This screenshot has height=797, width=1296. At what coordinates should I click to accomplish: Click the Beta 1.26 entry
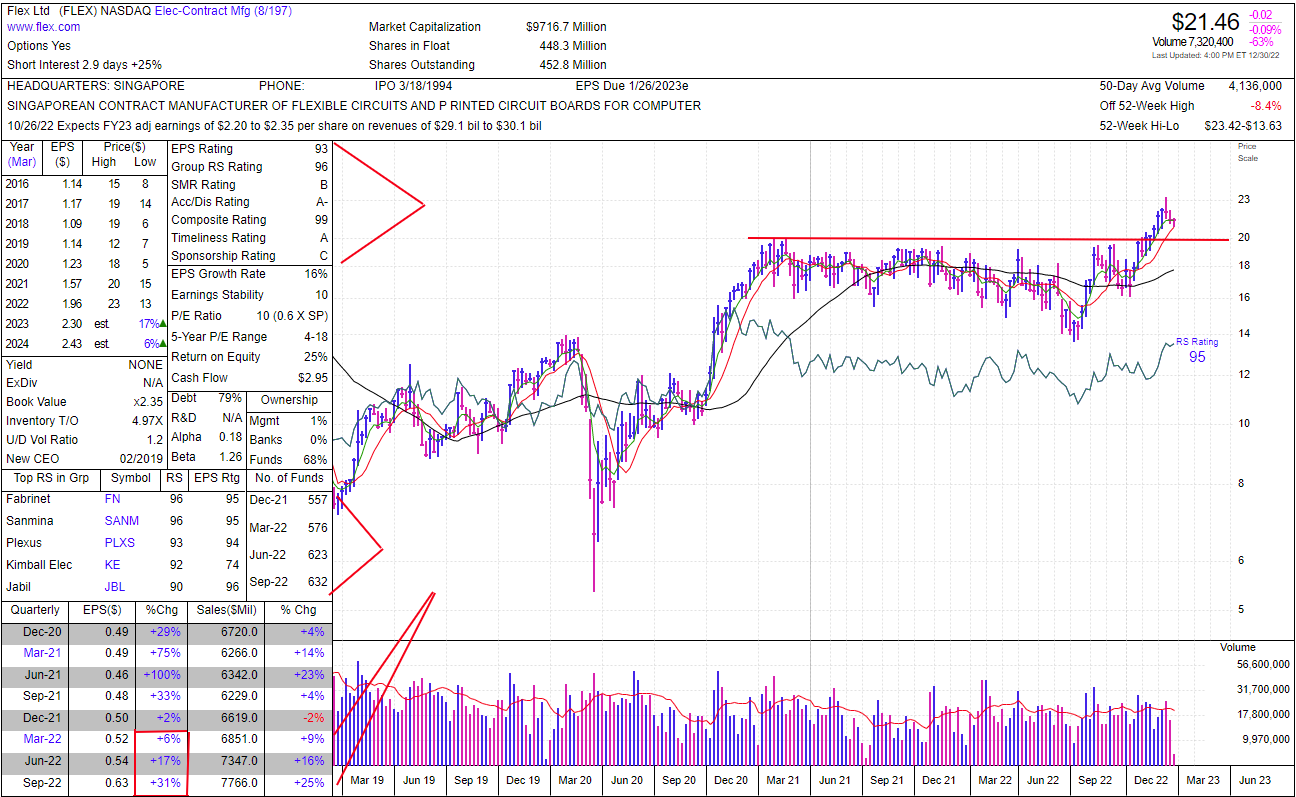207,456
